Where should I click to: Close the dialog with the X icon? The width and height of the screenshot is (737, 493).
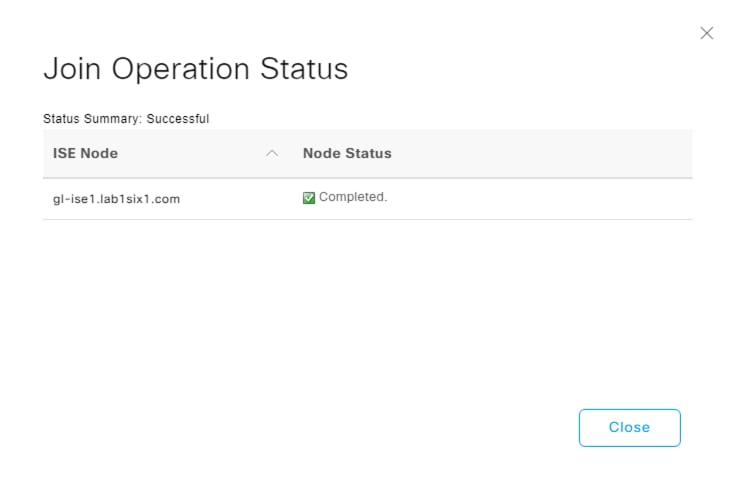tap(706, 33)
